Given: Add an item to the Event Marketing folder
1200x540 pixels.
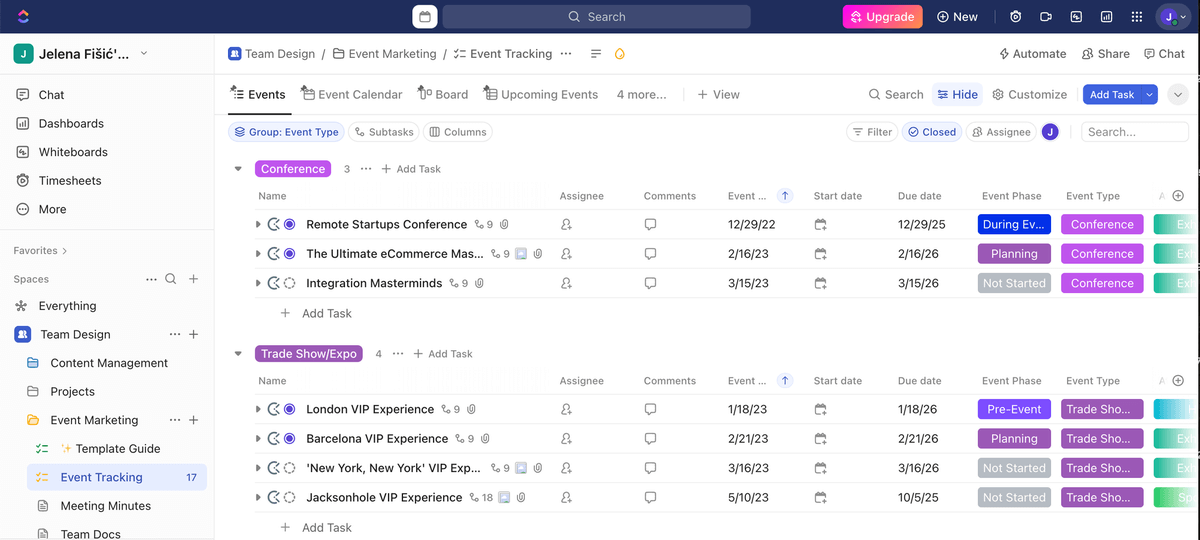Looking at the screenshot, I should click(194, 420).
